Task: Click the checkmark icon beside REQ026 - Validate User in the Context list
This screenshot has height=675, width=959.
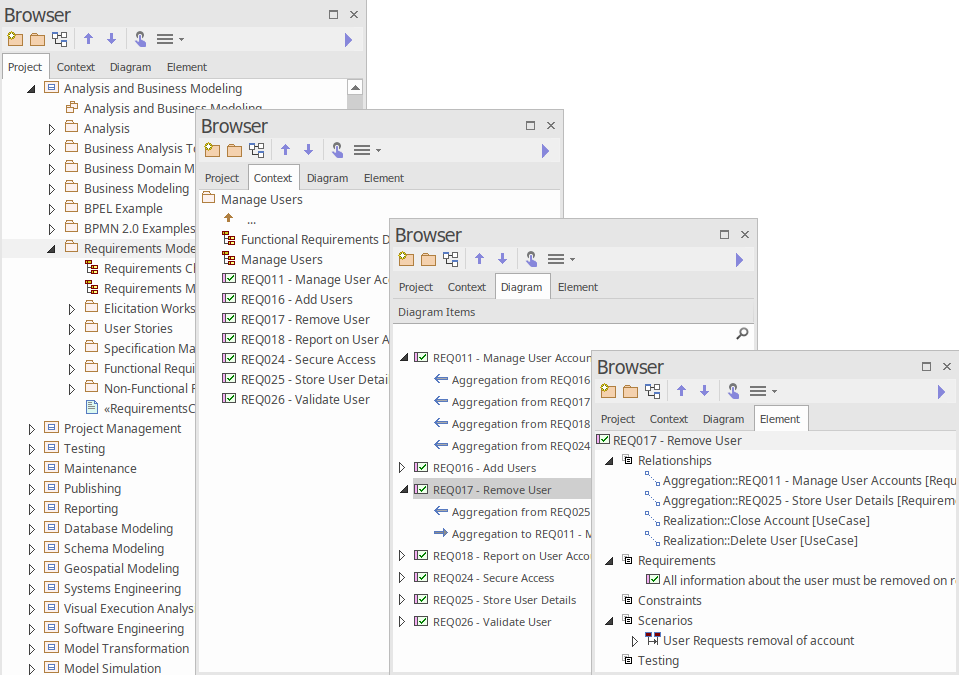Action: point(229,399)
